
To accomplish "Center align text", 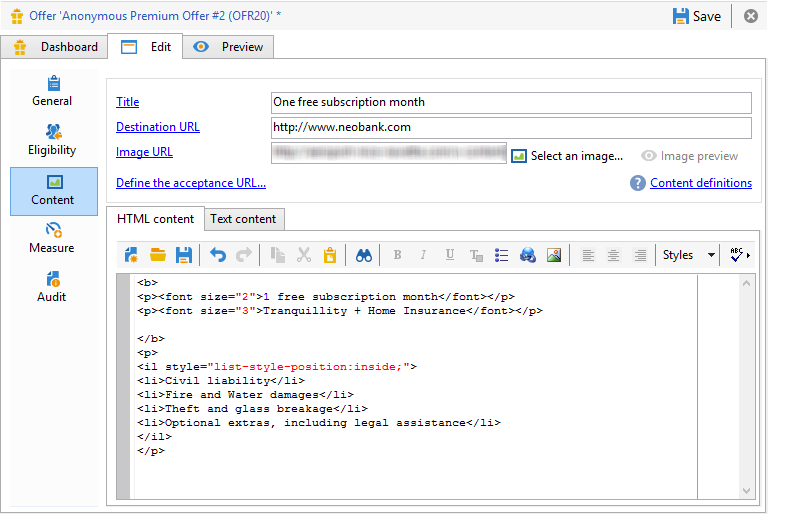I will (x=614, y=255).
